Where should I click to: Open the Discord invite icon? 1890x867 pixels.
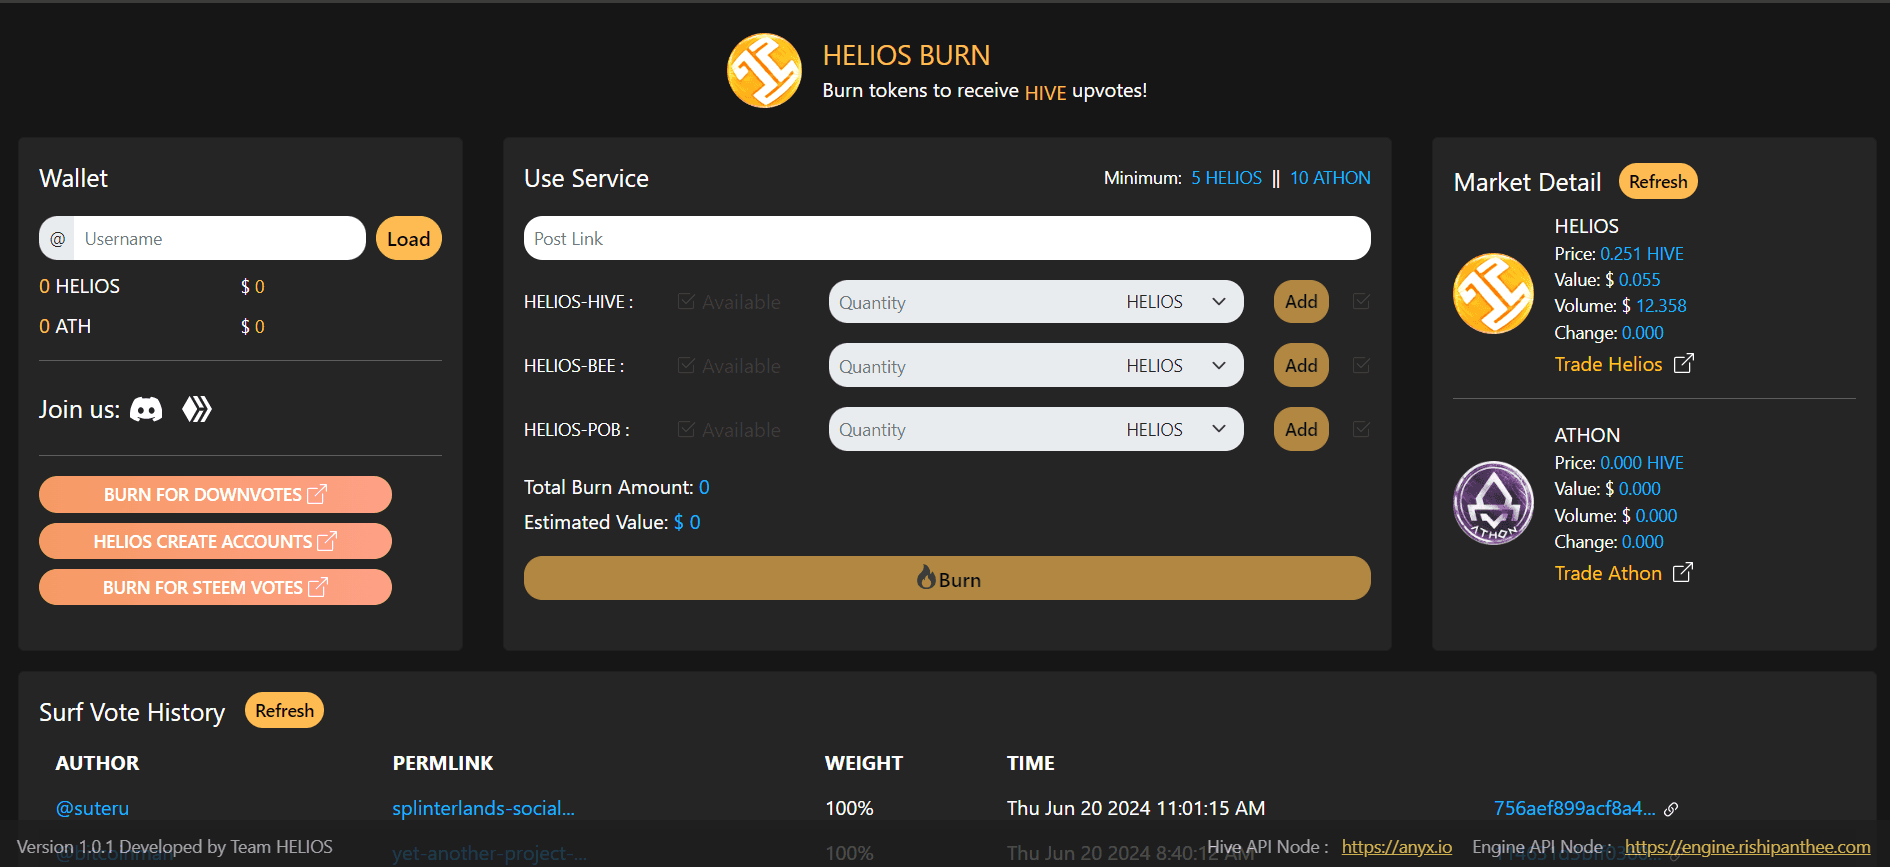click(146, 409)
